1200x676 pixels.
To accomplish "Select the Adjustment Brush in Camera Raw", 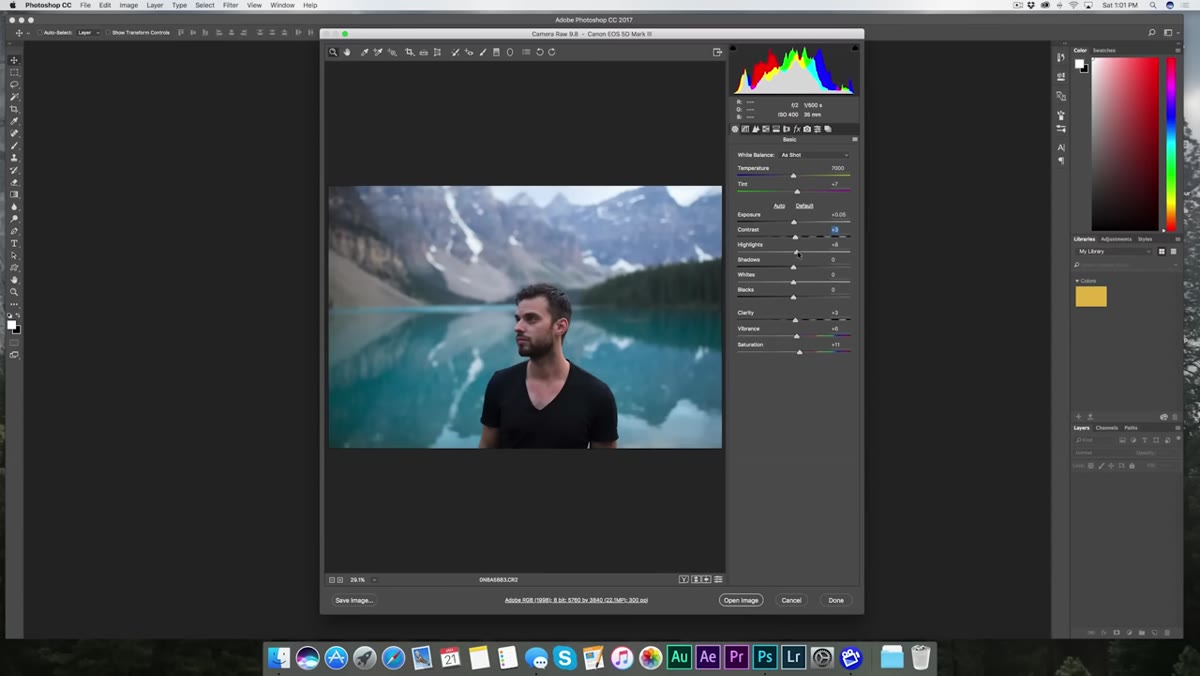I will 482,52.
